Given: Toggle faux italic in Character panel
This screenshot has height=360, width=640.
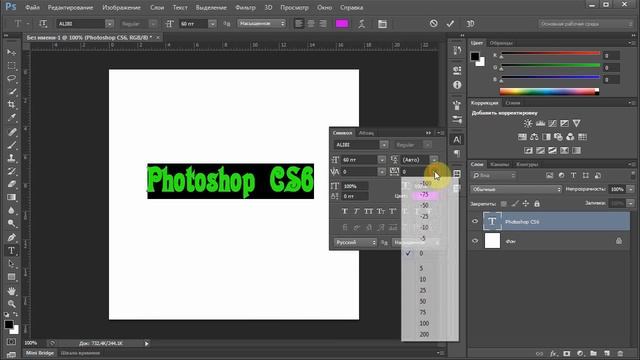Looking at the screenshot, I should (x=356, y=211).
